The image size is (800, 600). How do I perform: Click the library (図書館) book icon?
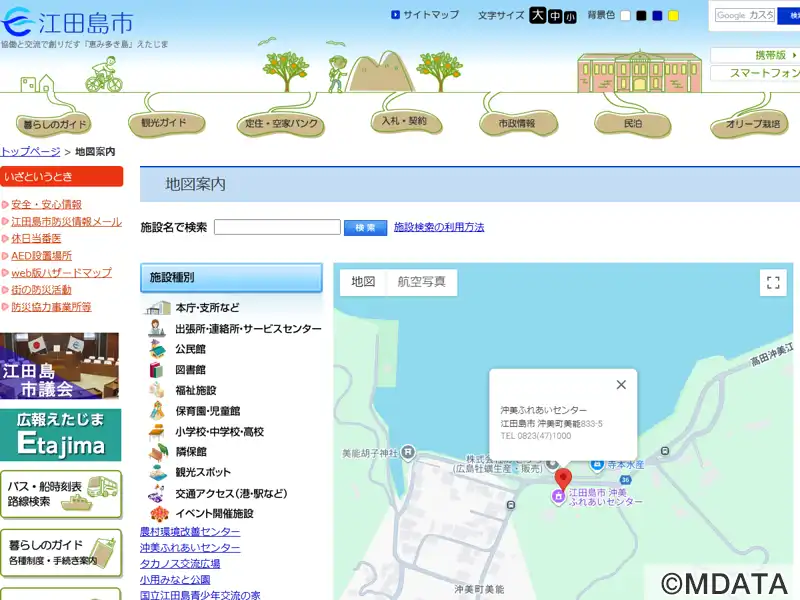coord(157,370)
